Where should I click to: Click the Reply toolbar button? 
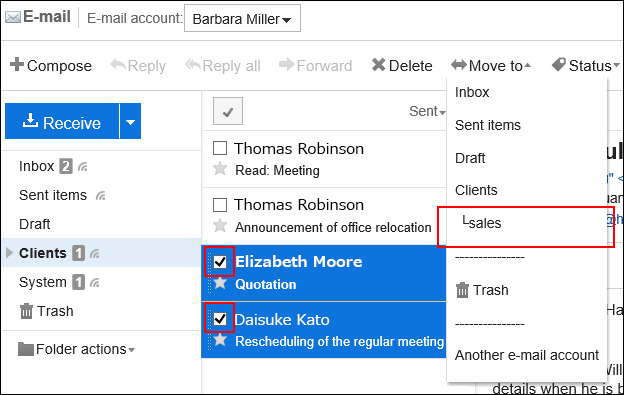click(138, 66)
